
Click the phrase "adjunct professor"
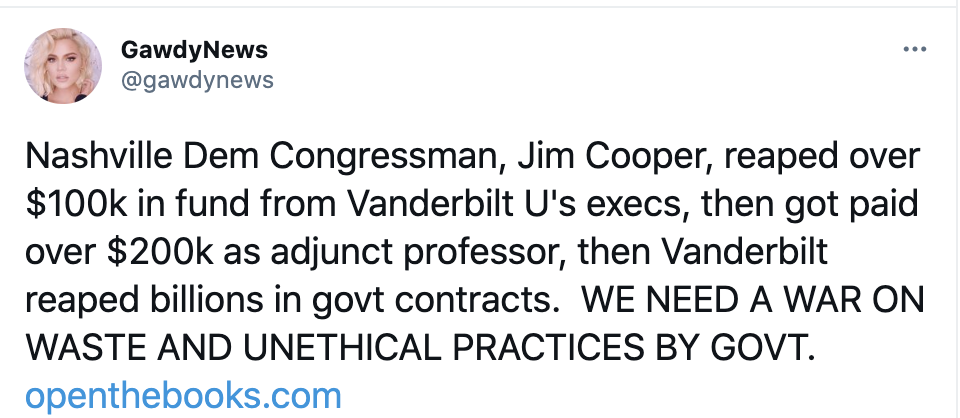coord(400,251)
